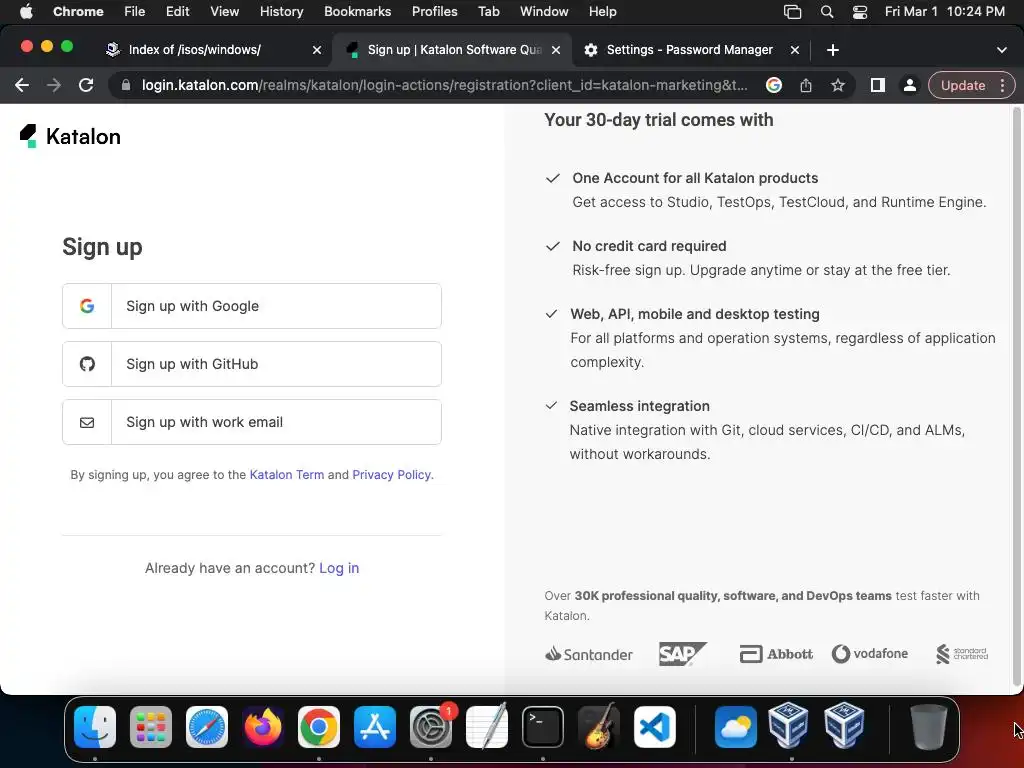Open the Privacy Policy link
This screenshot has height=768, width=1024.
(391, 475)
